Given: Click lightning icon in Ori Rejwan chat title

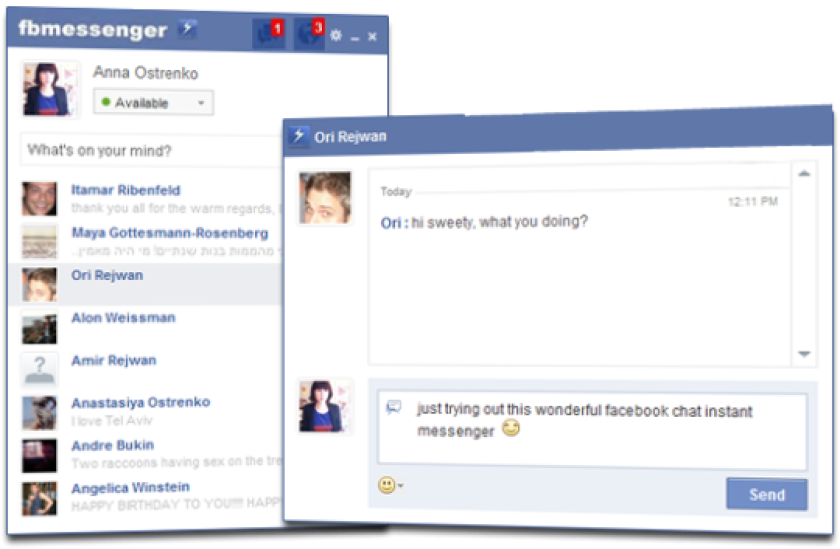Looking at the screenshot, I should [299, 136].
